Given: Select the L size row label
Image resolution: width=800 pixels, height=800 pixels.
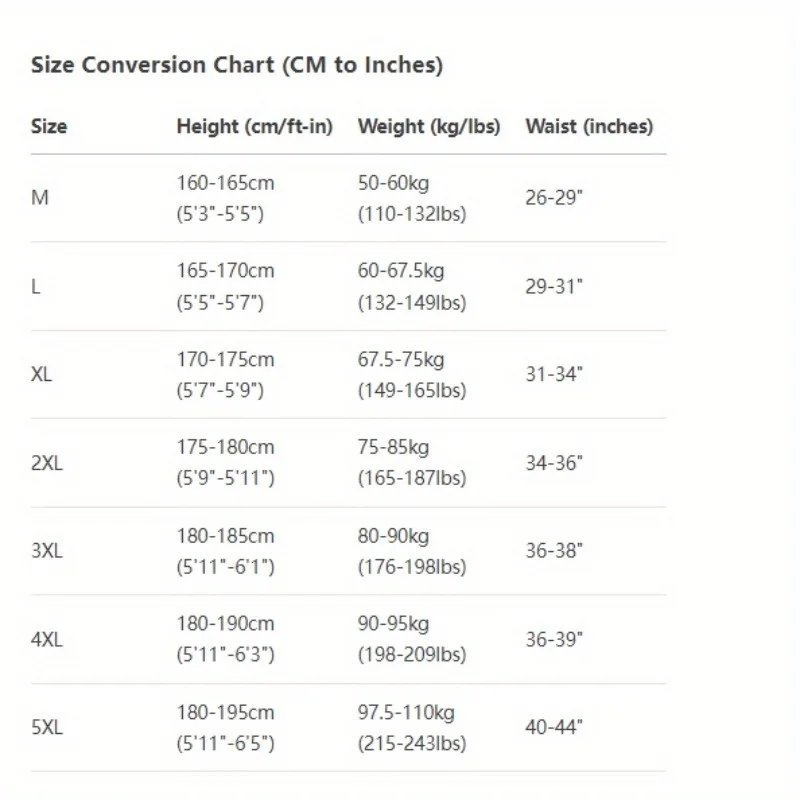Looking at the screenshot, I should pos(36,287).
